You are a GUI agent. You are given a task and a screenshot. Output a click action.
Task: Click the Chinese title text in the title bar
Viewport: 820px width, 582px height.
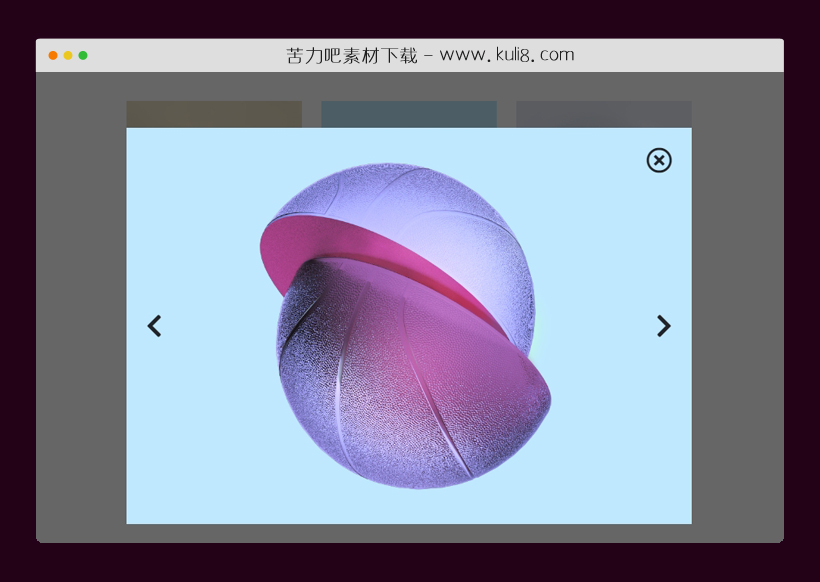pyautogui.click(x=351, y=56)
